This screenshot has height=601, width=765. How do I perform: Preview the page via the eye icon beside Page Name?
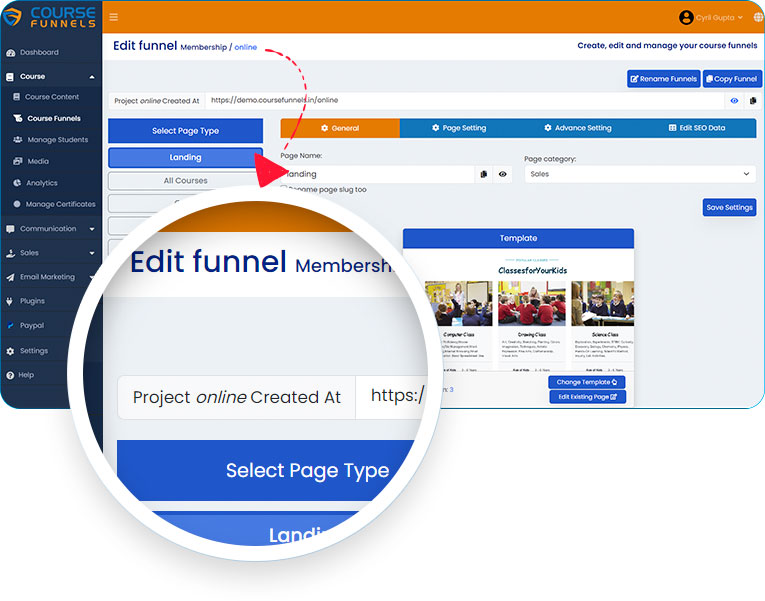[503, 174]
